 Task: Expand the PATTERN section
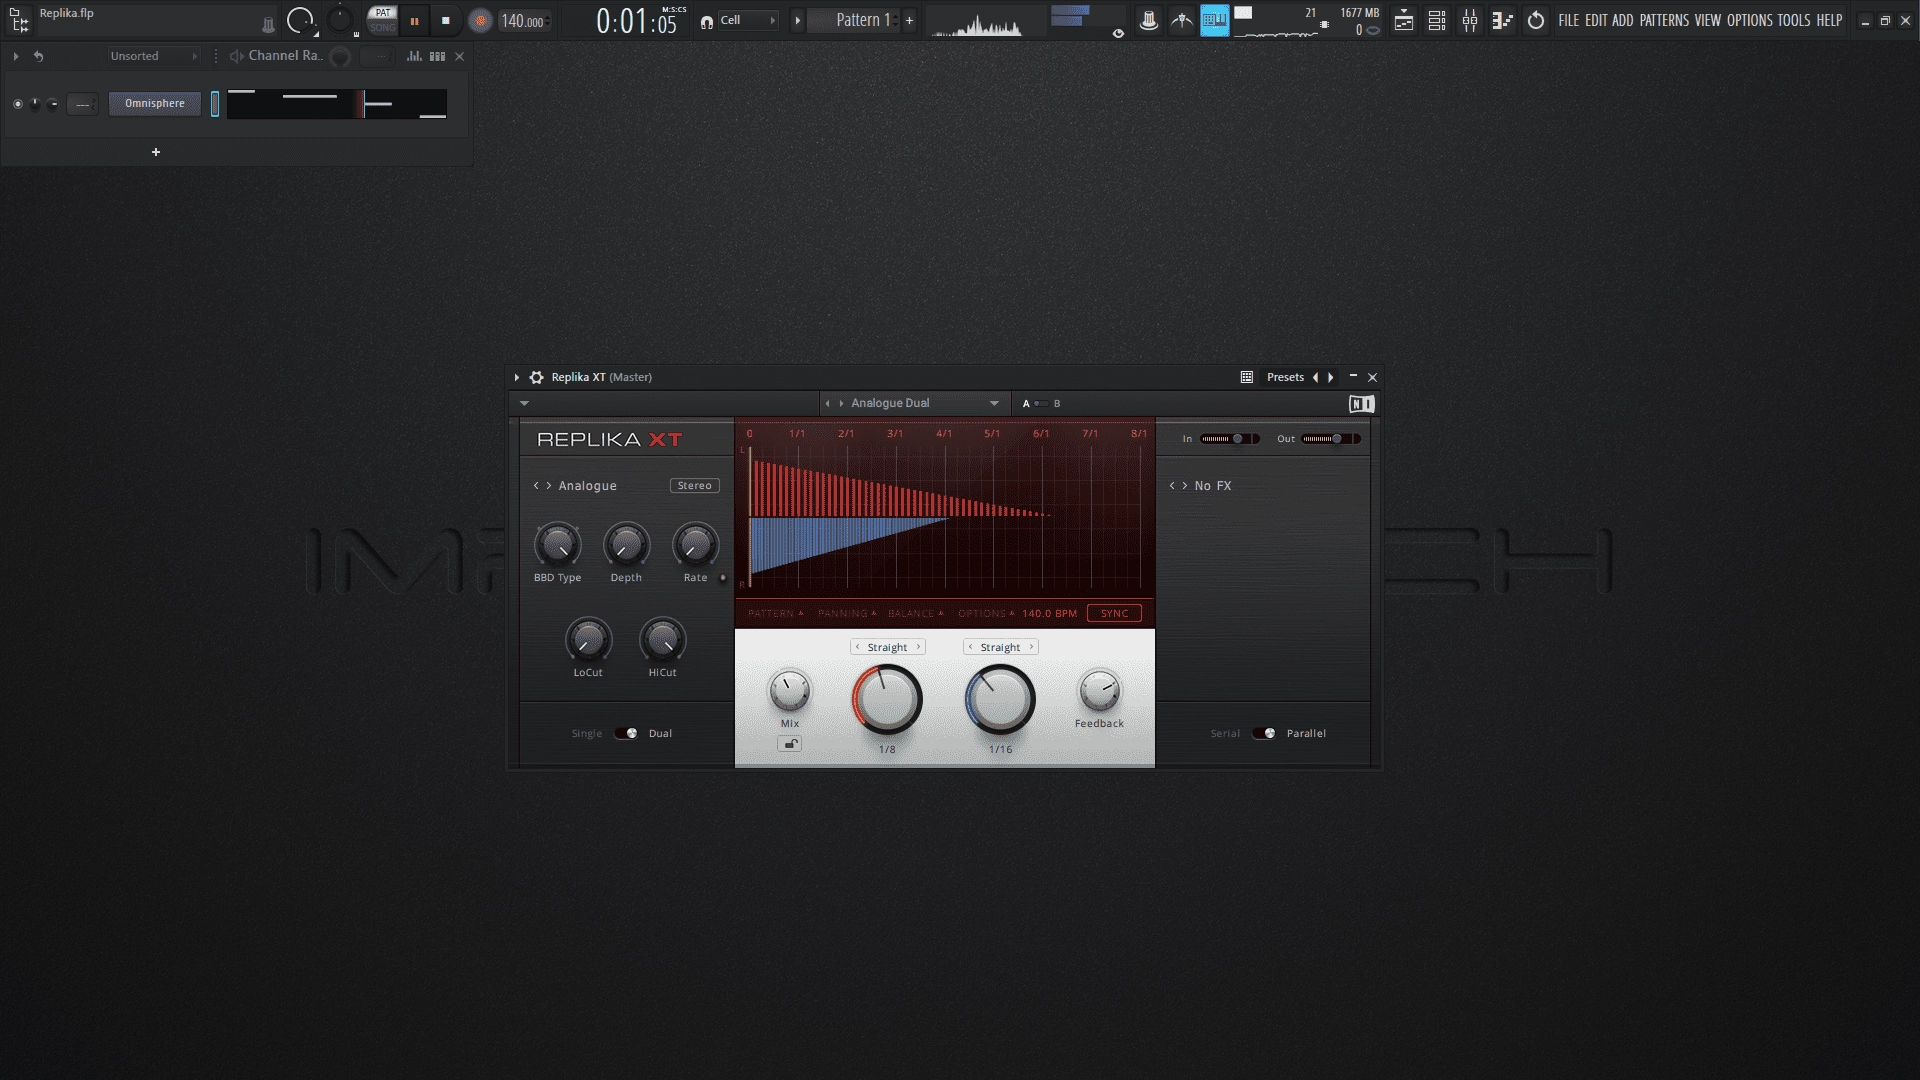tap(776, 613)
